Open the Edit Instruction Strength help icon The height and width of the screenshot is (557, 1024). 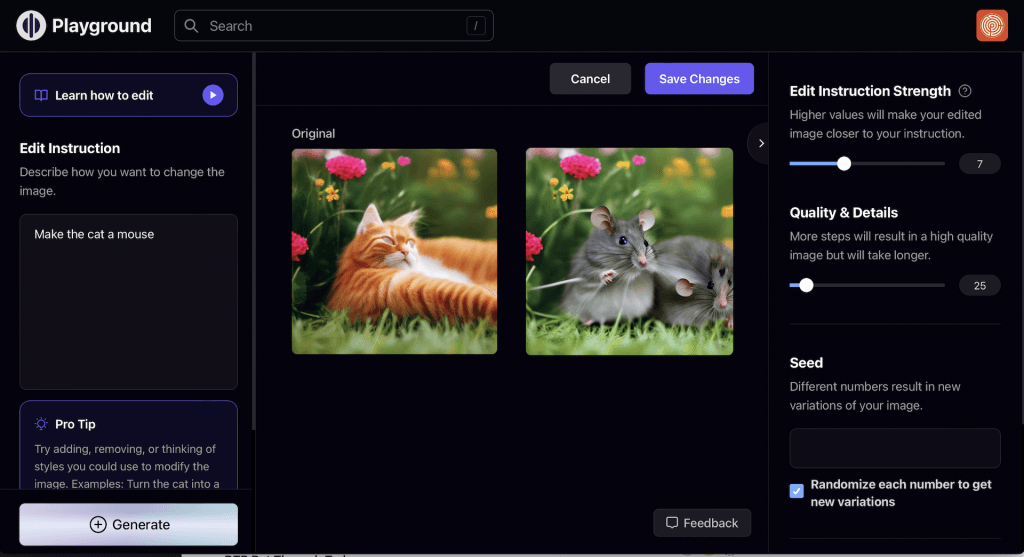point(965,91)
